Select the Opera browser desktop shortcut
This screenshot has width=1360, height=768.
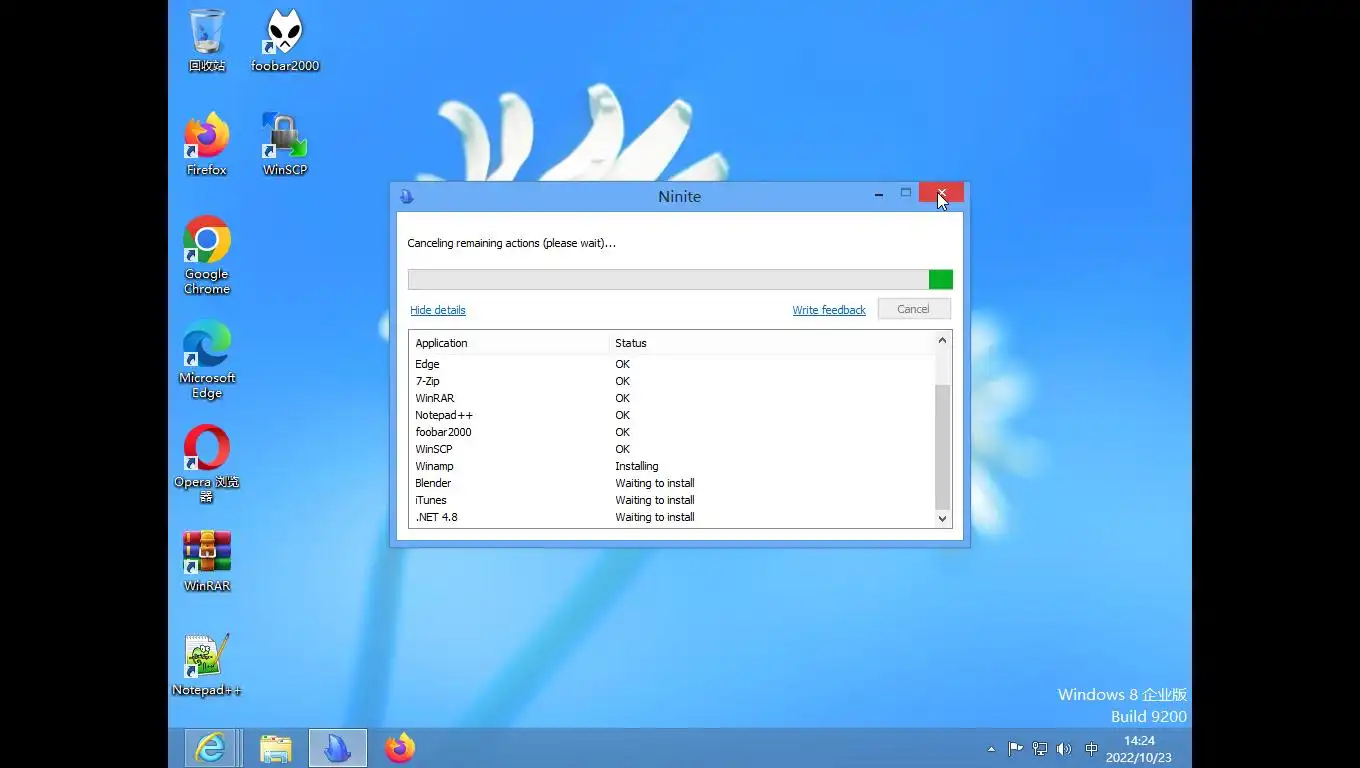(x=207, y=464)
